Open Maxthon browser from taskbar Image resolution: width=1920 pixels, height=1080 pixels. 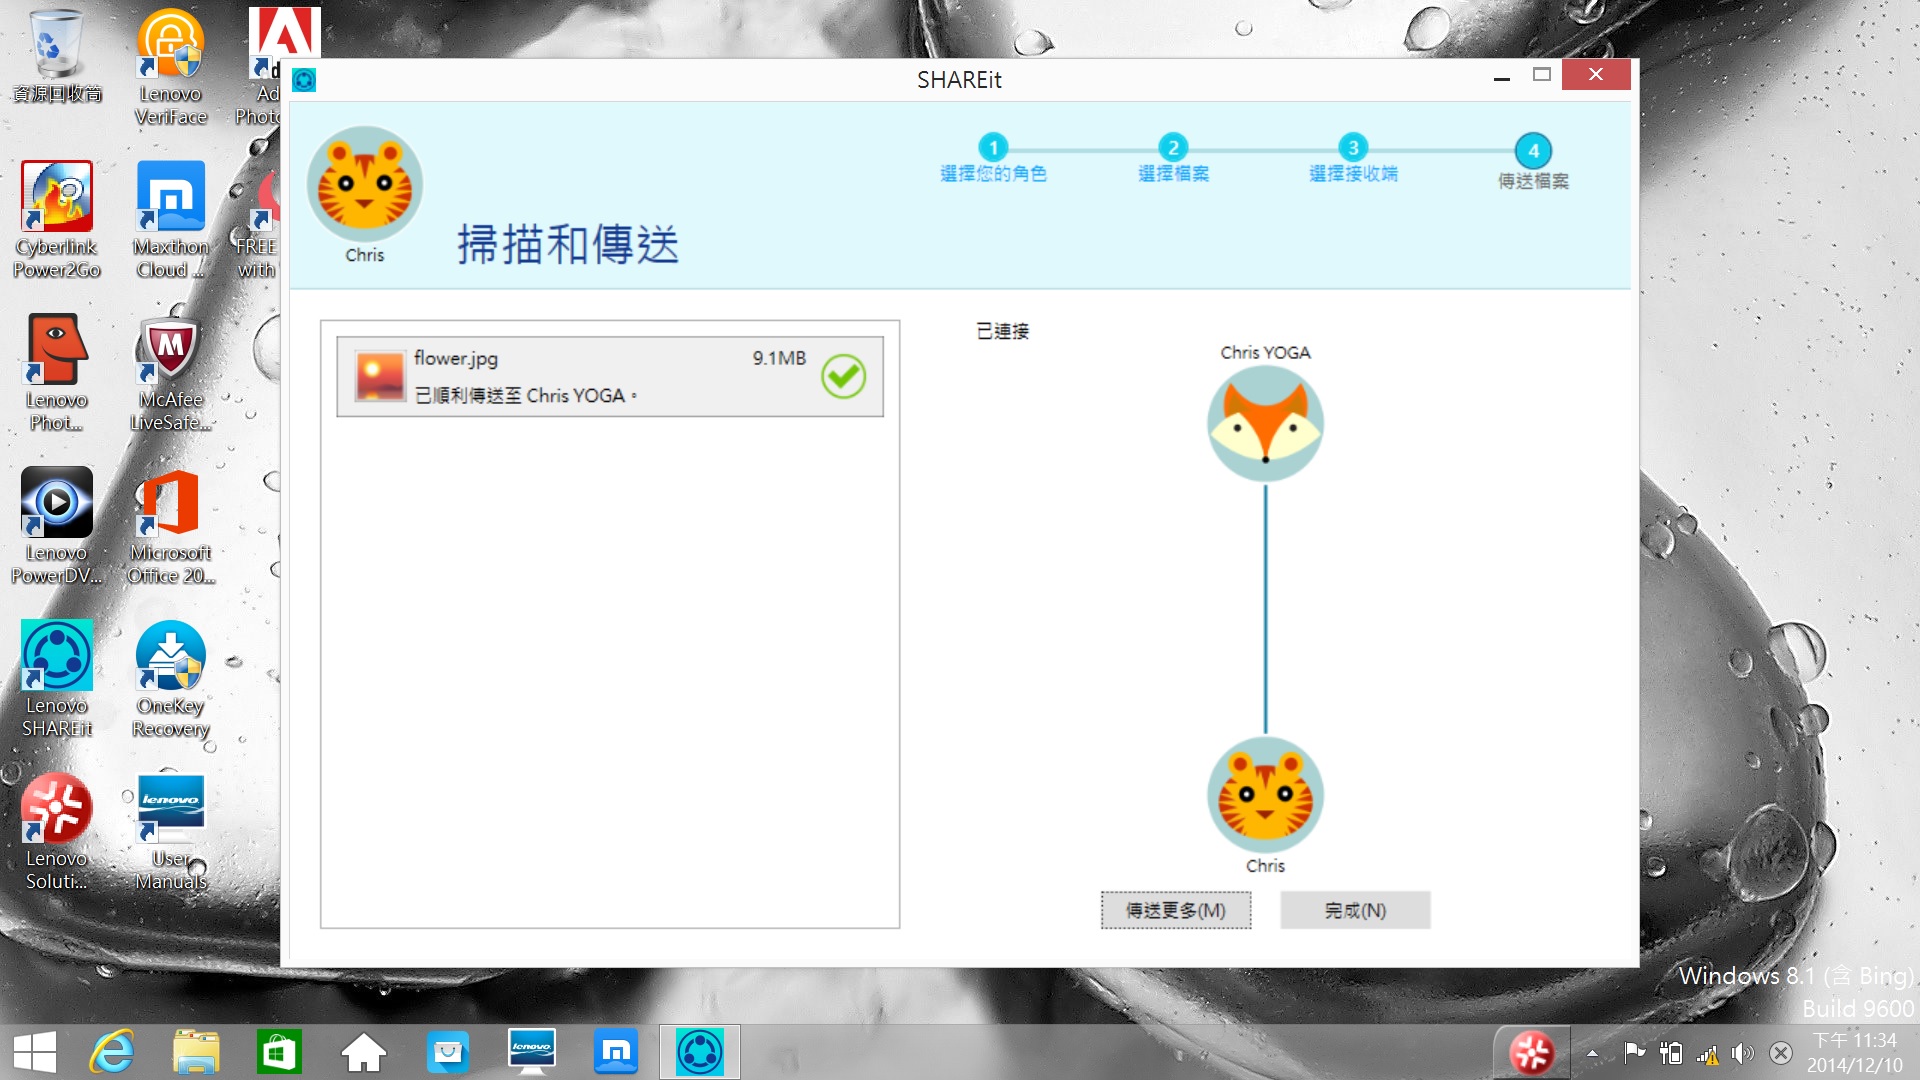click(616, 1052)
